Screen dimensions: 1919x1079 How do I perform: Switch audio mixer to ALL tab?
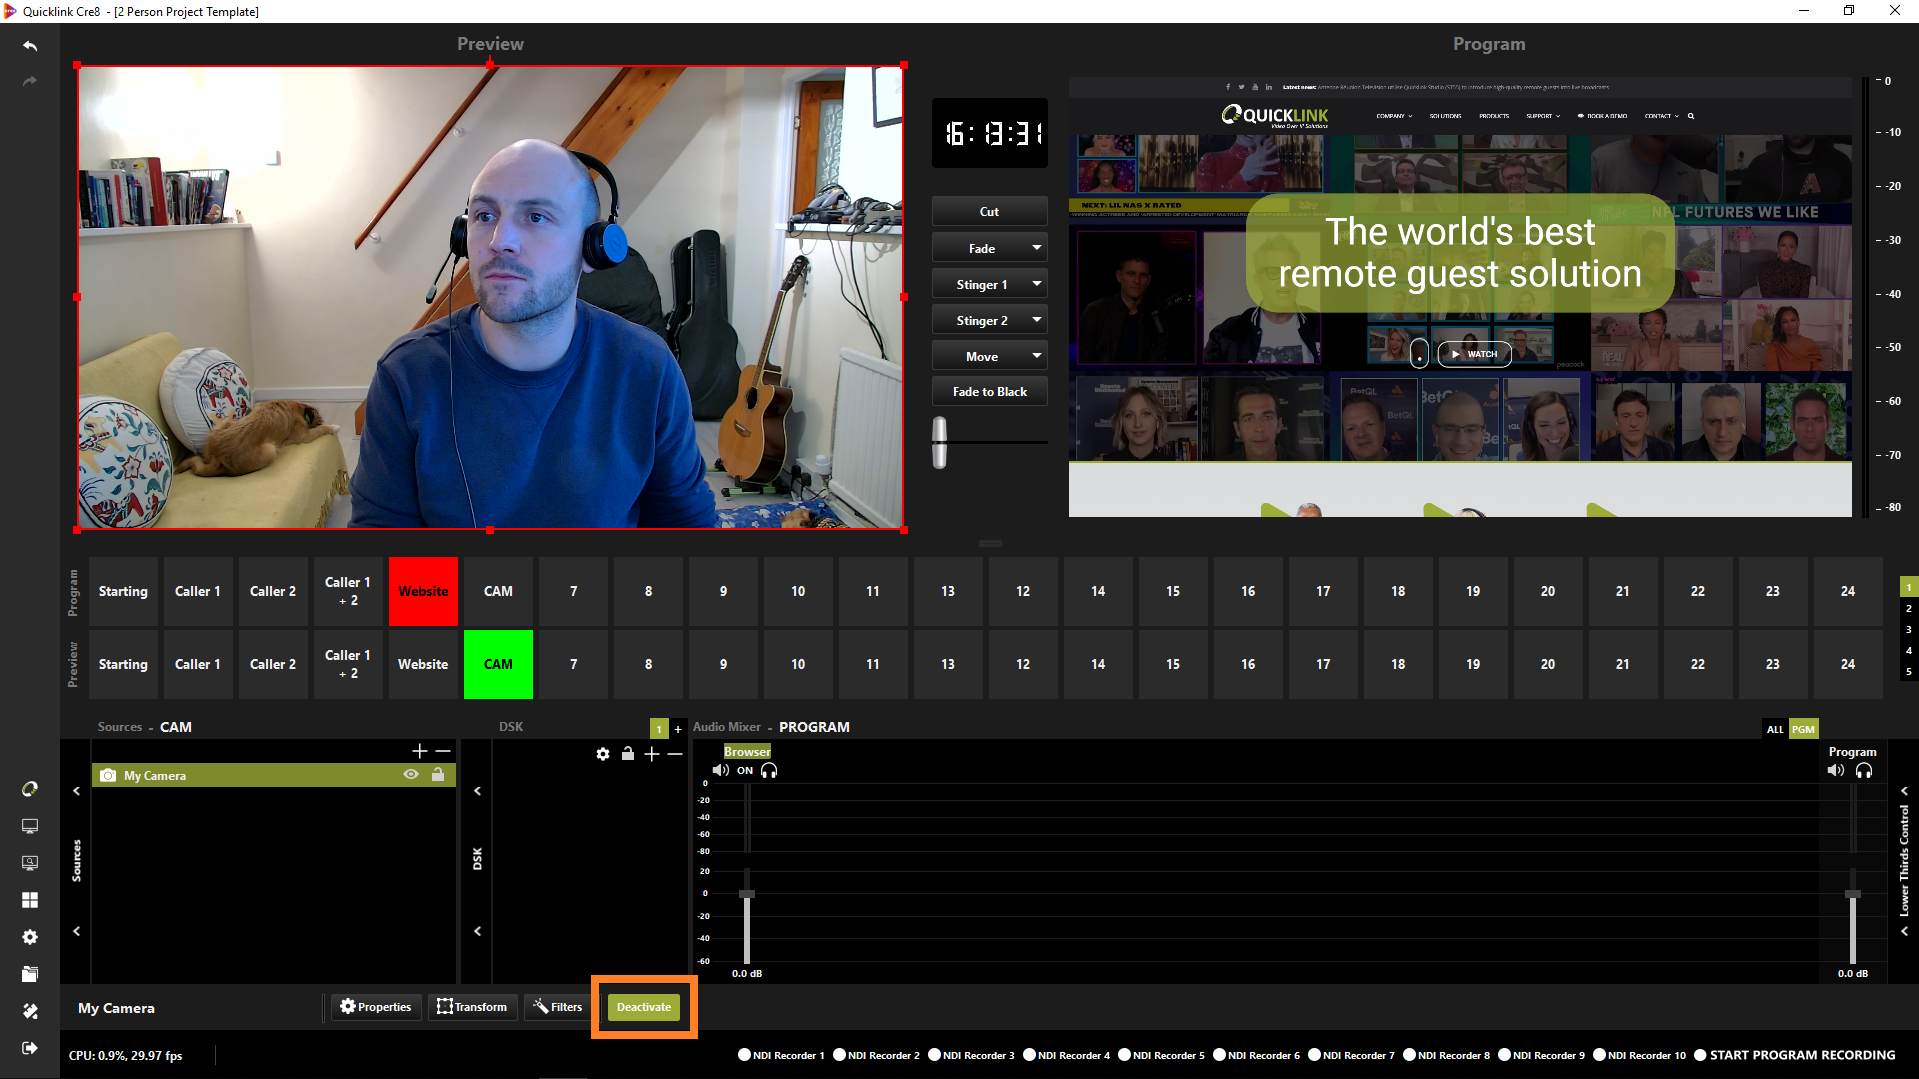(1775, 729)
